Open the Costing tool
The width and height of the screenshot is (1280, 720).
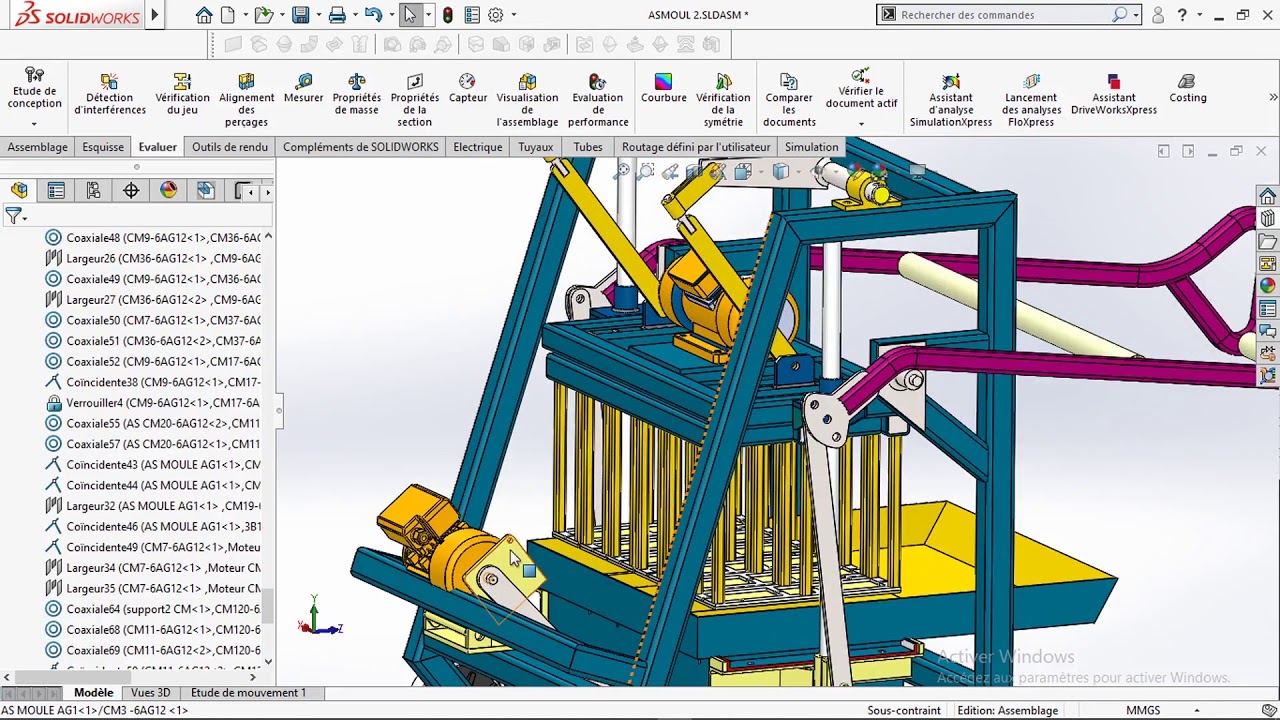click(1187, 88)
